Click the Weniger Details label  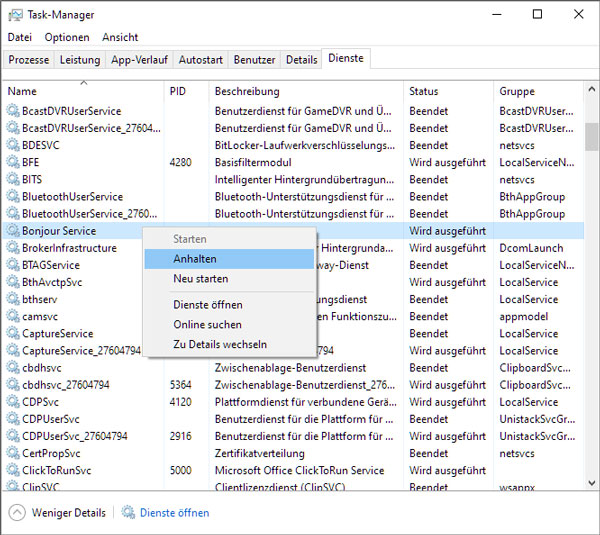click(x=69, y=513)
